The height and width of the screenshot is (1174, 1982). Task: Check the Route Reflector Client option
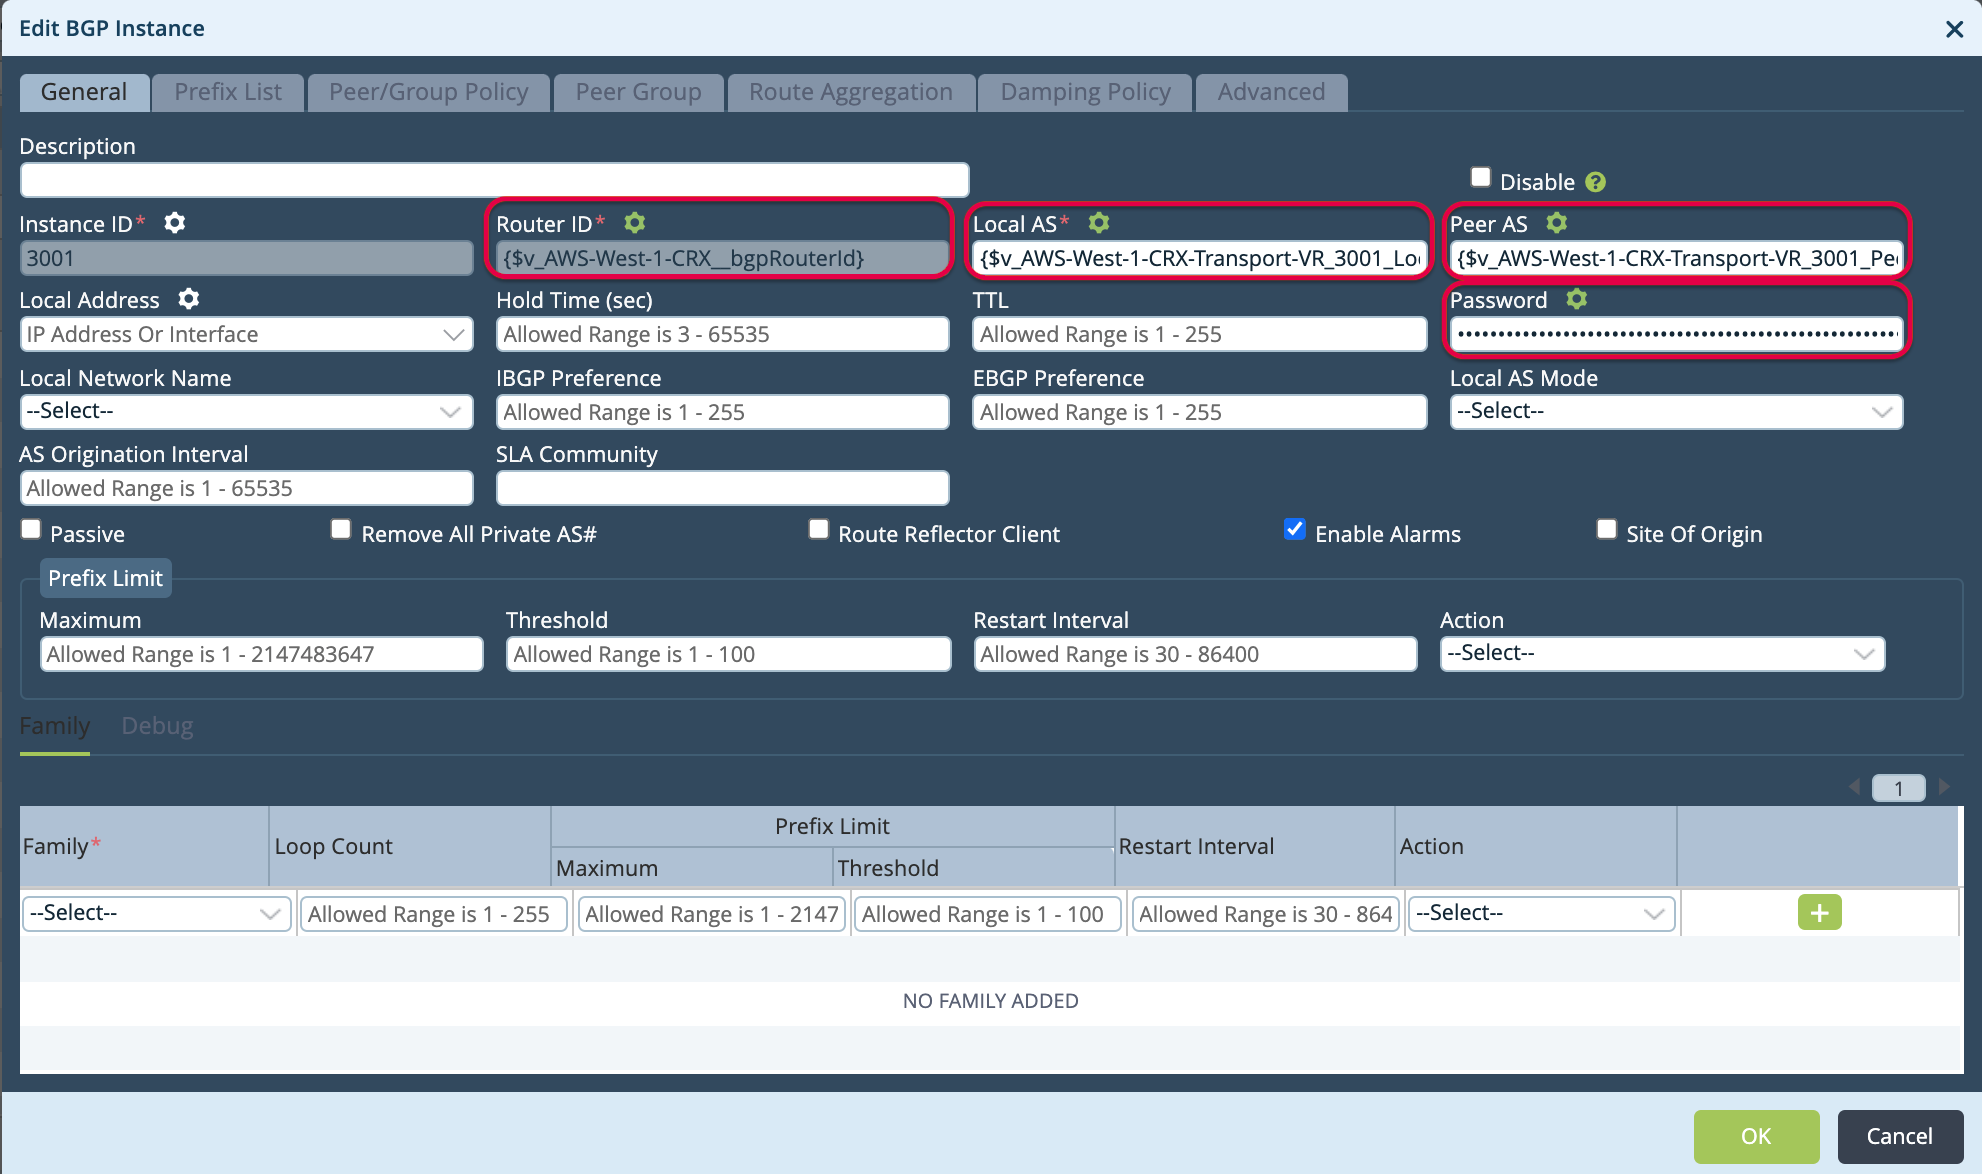point(818,528)
